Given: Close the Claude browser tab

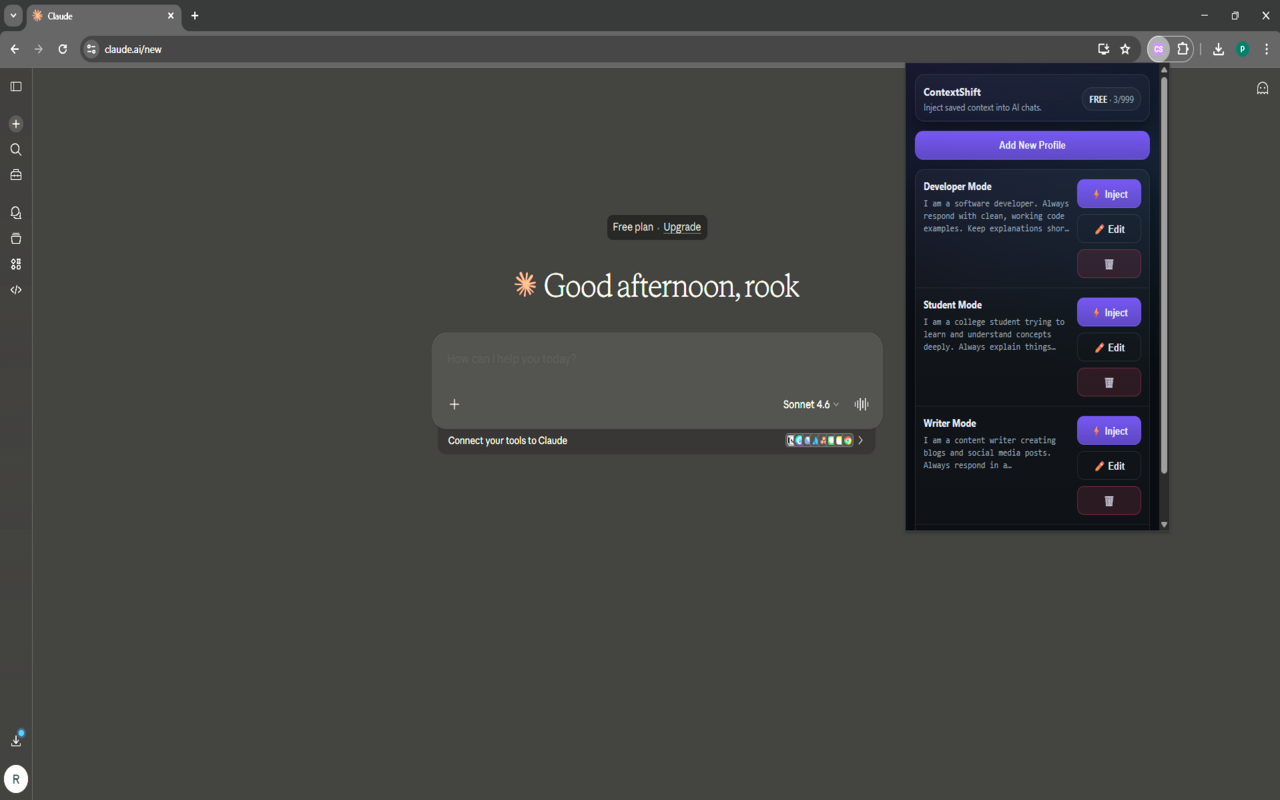Looking at the screenshot, I should pyautogui.click(x=170, y=16).
